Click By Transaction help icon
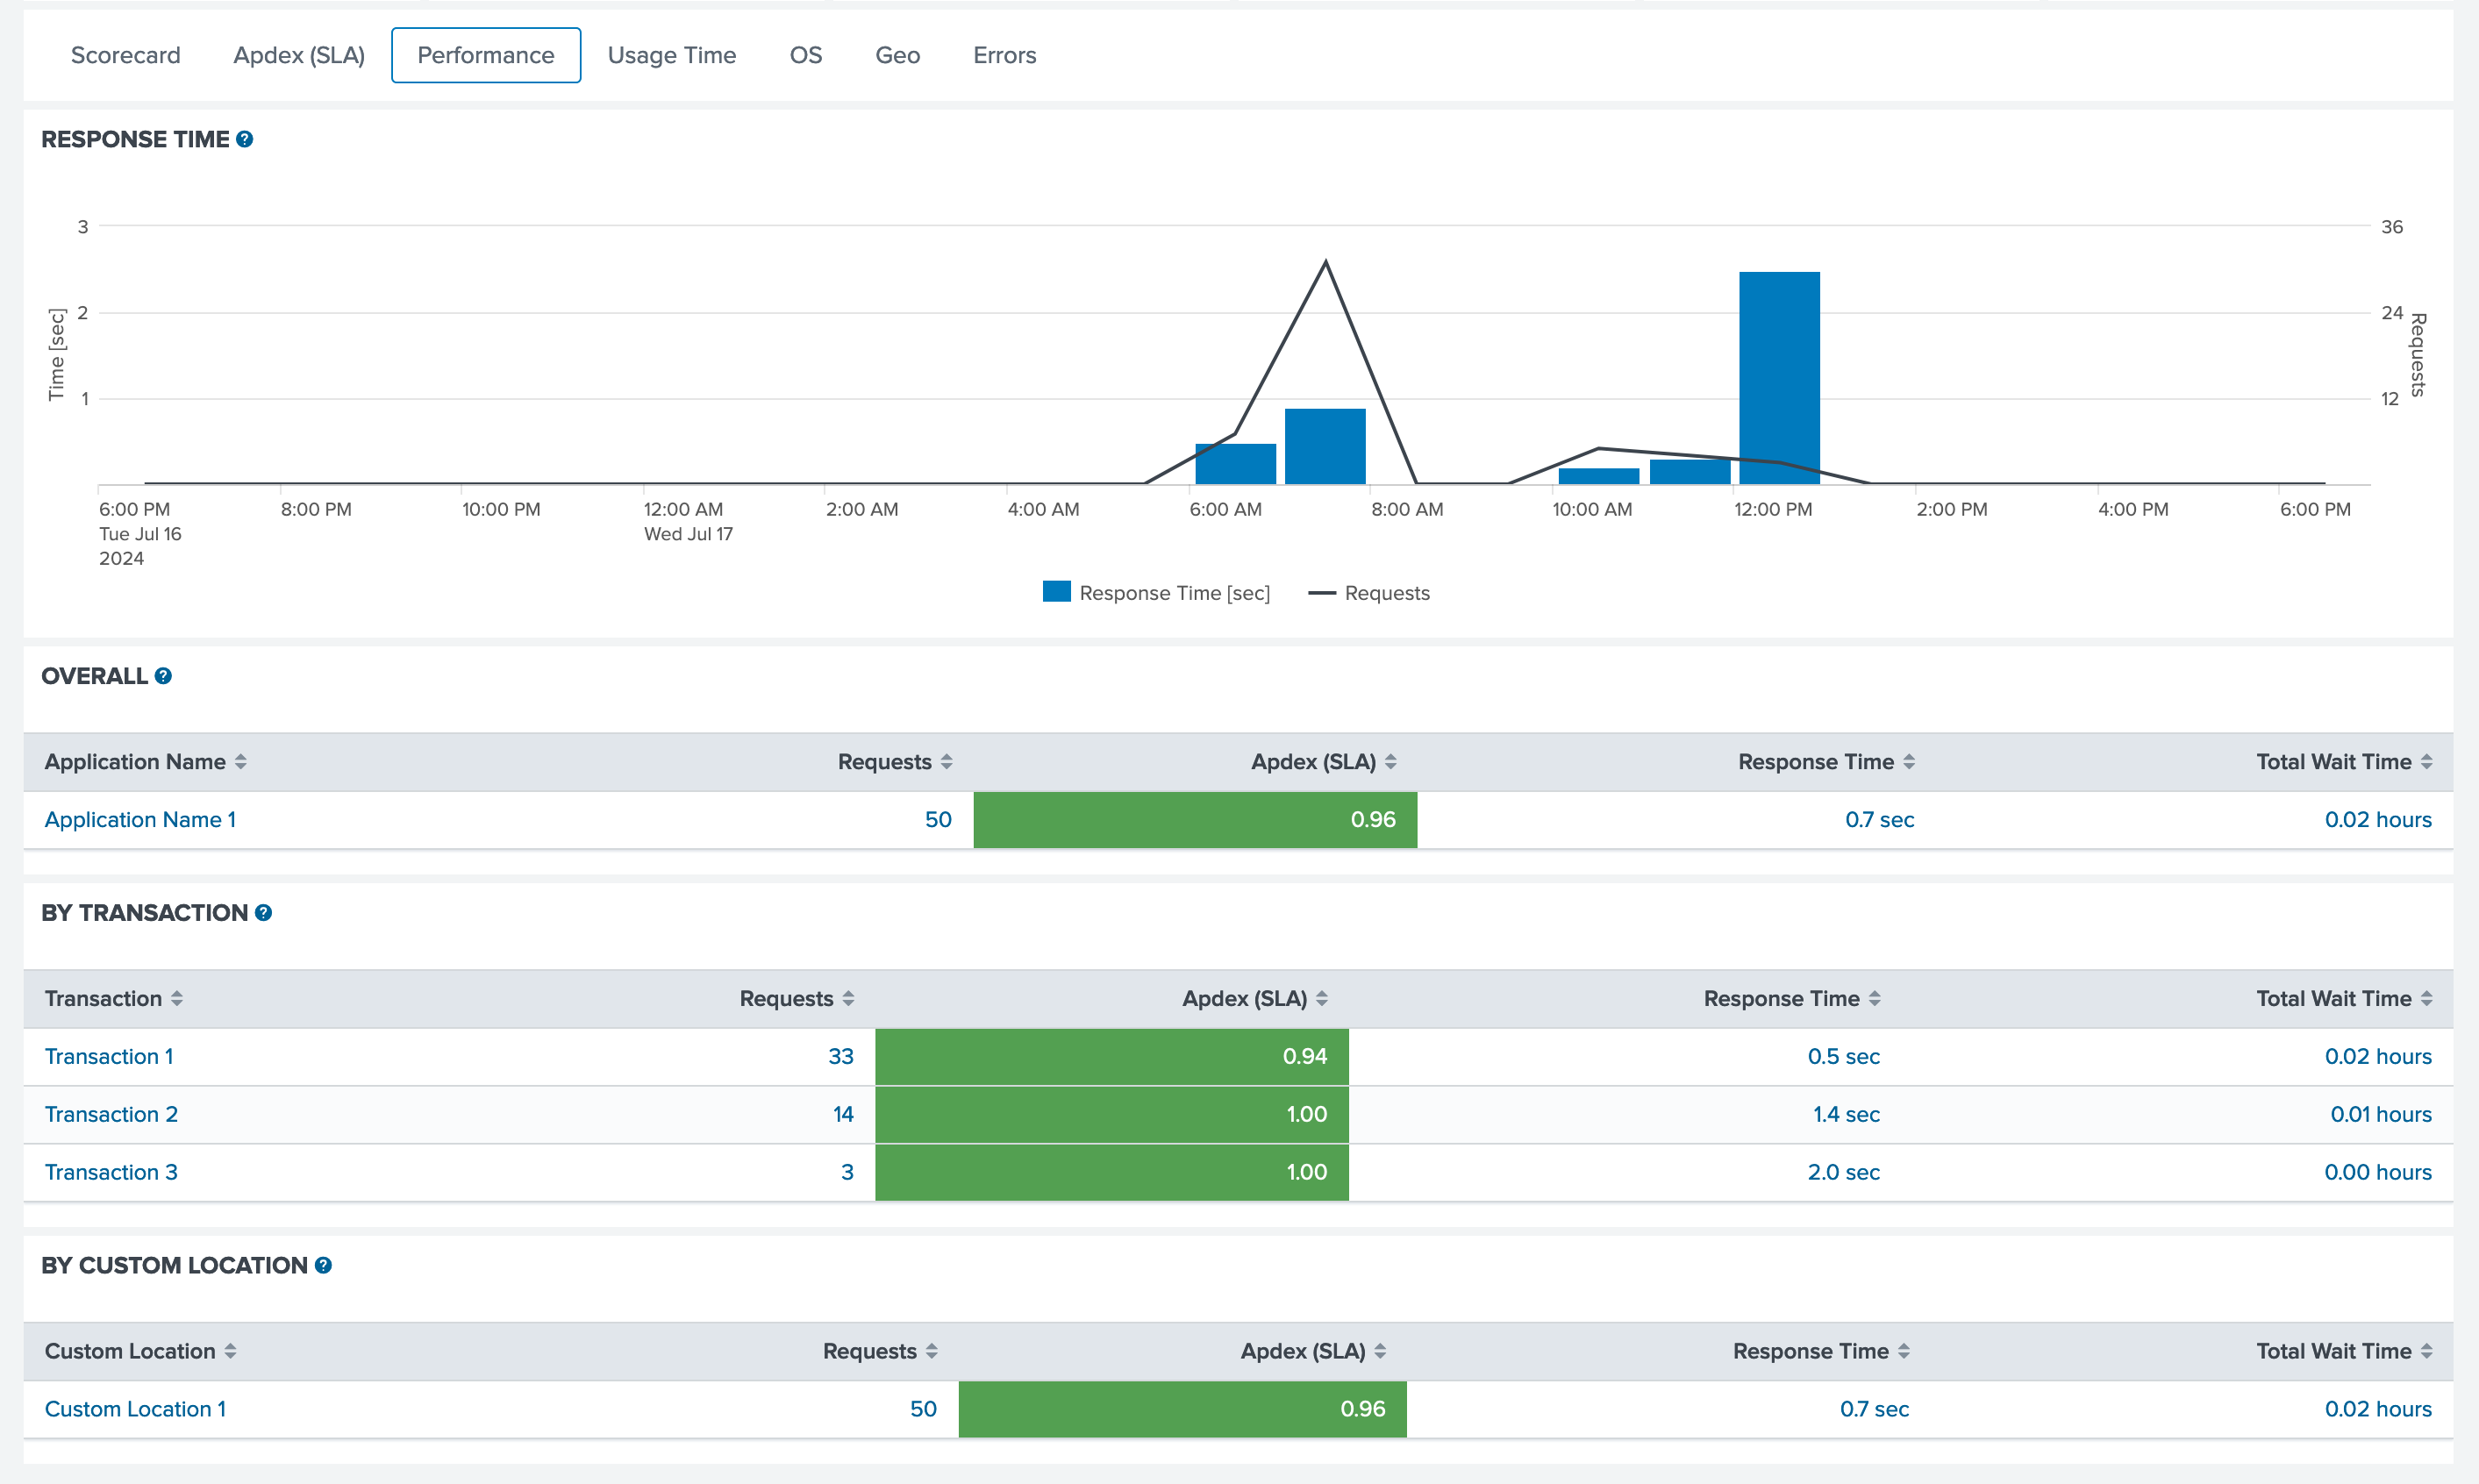The image size is (2479, 1484). point(263,913)
